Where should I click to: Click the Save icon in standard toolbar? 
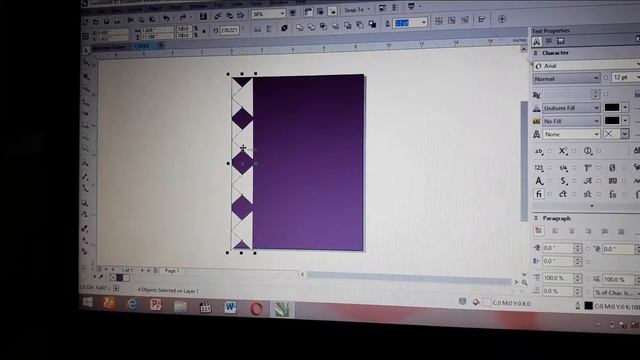coord(106,21)
